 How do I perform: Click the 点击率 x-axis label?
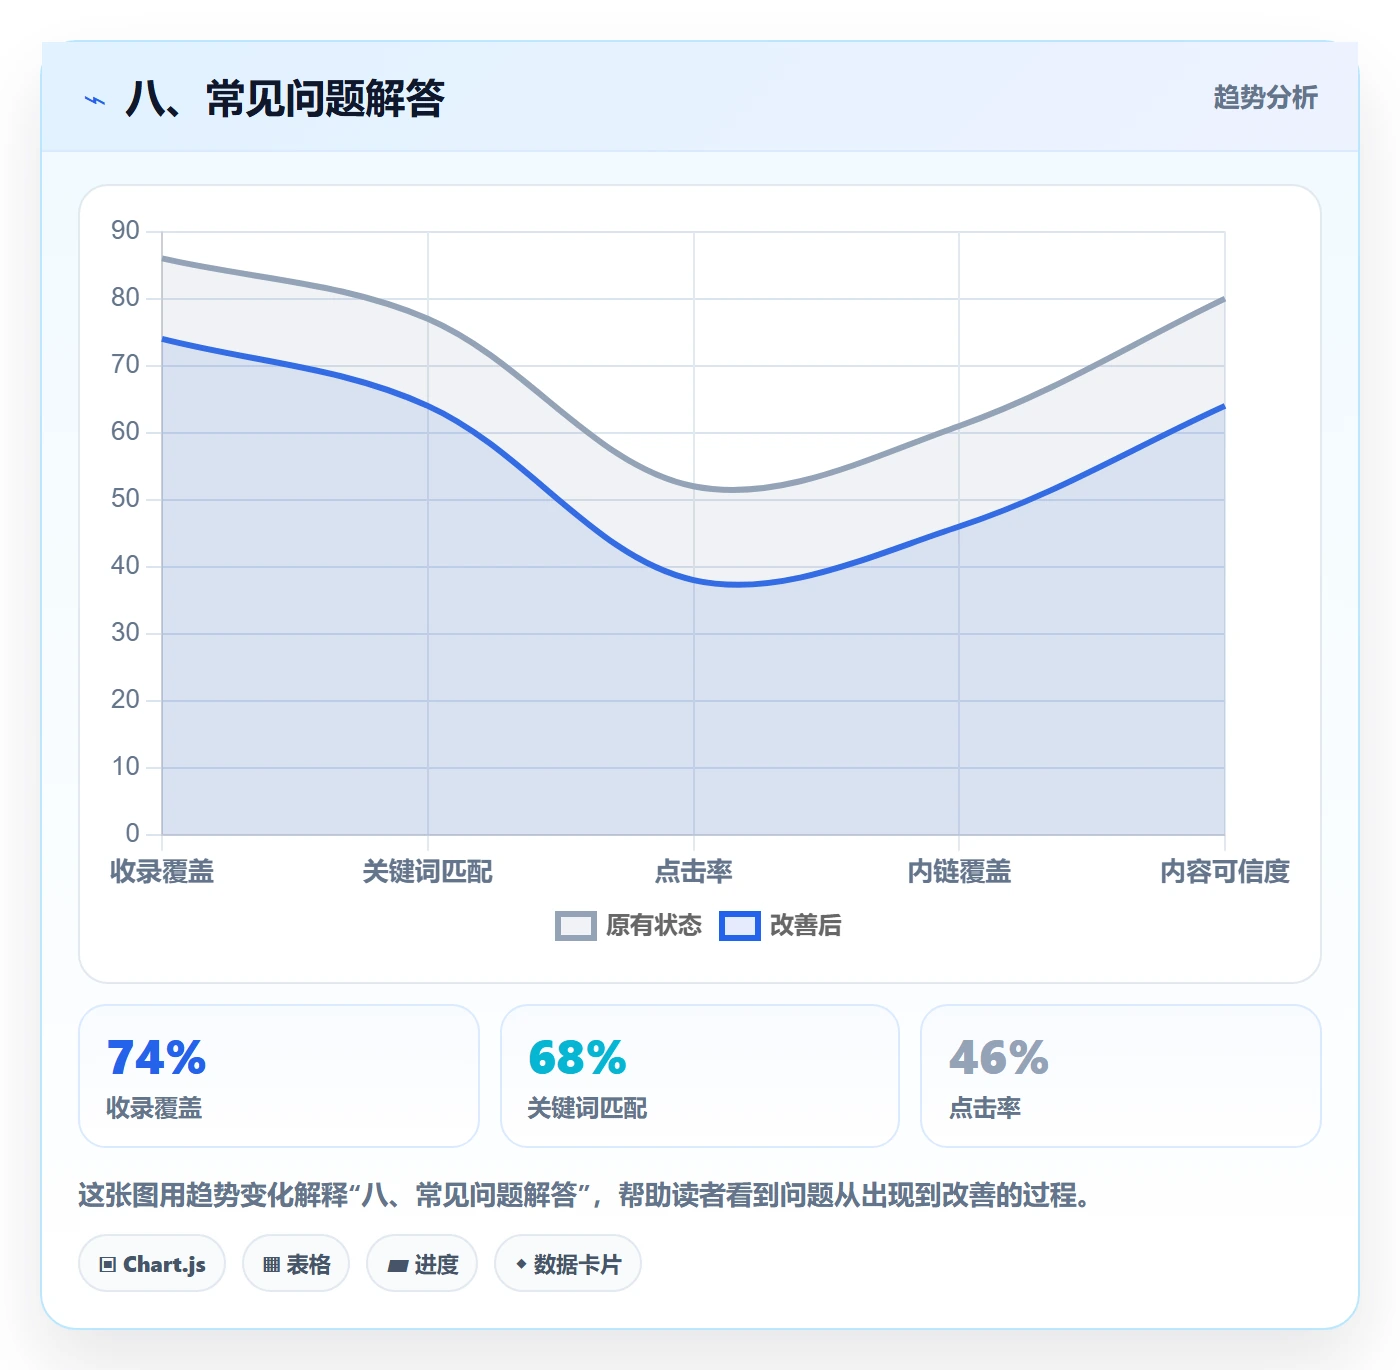(694, 872)
